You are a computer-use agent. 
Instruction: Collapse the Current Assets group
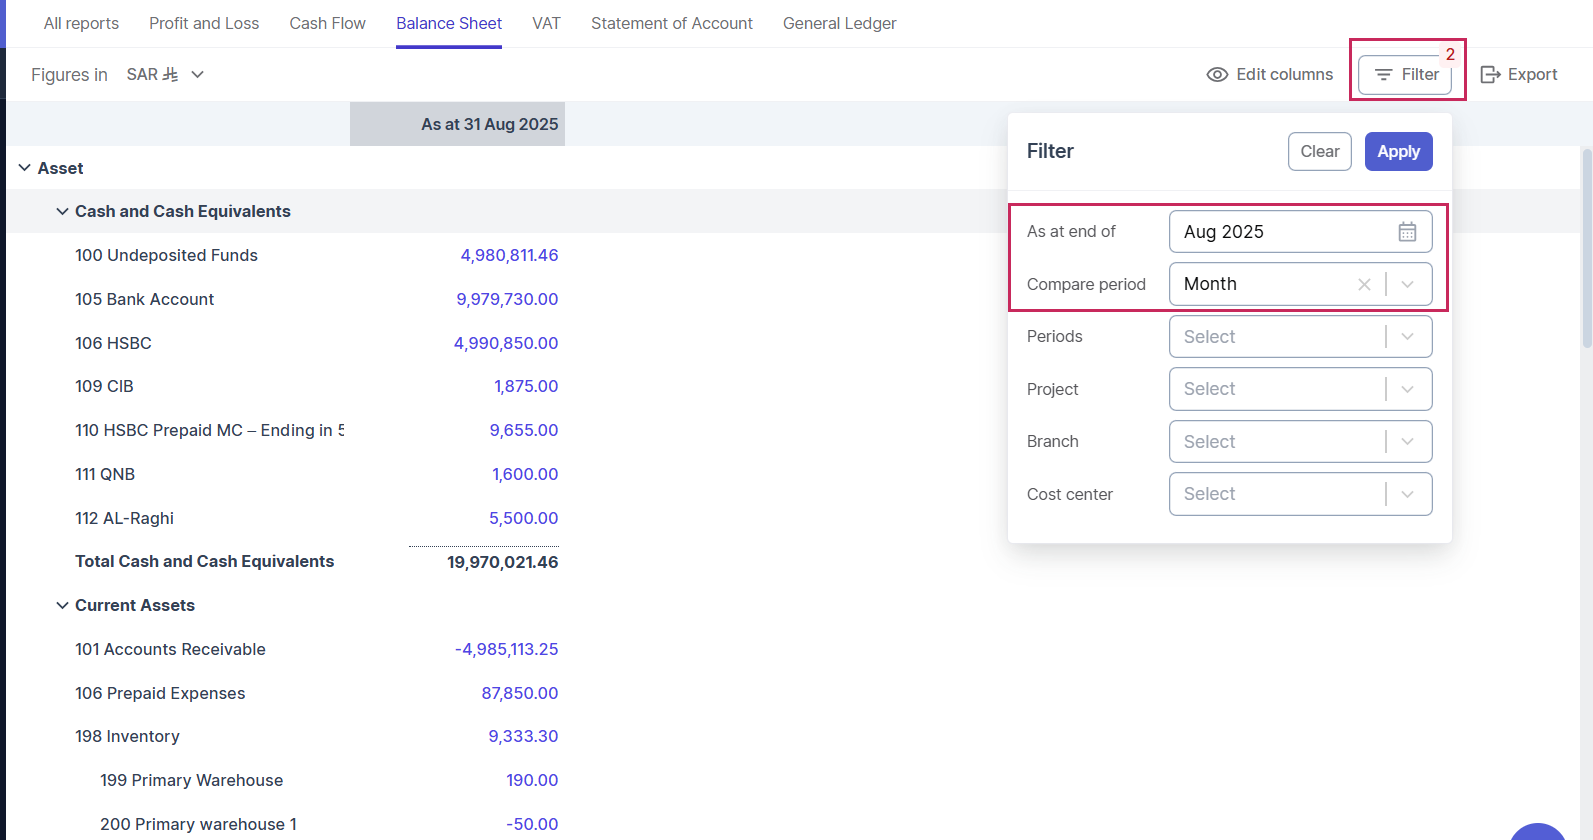tap(62, 606)
